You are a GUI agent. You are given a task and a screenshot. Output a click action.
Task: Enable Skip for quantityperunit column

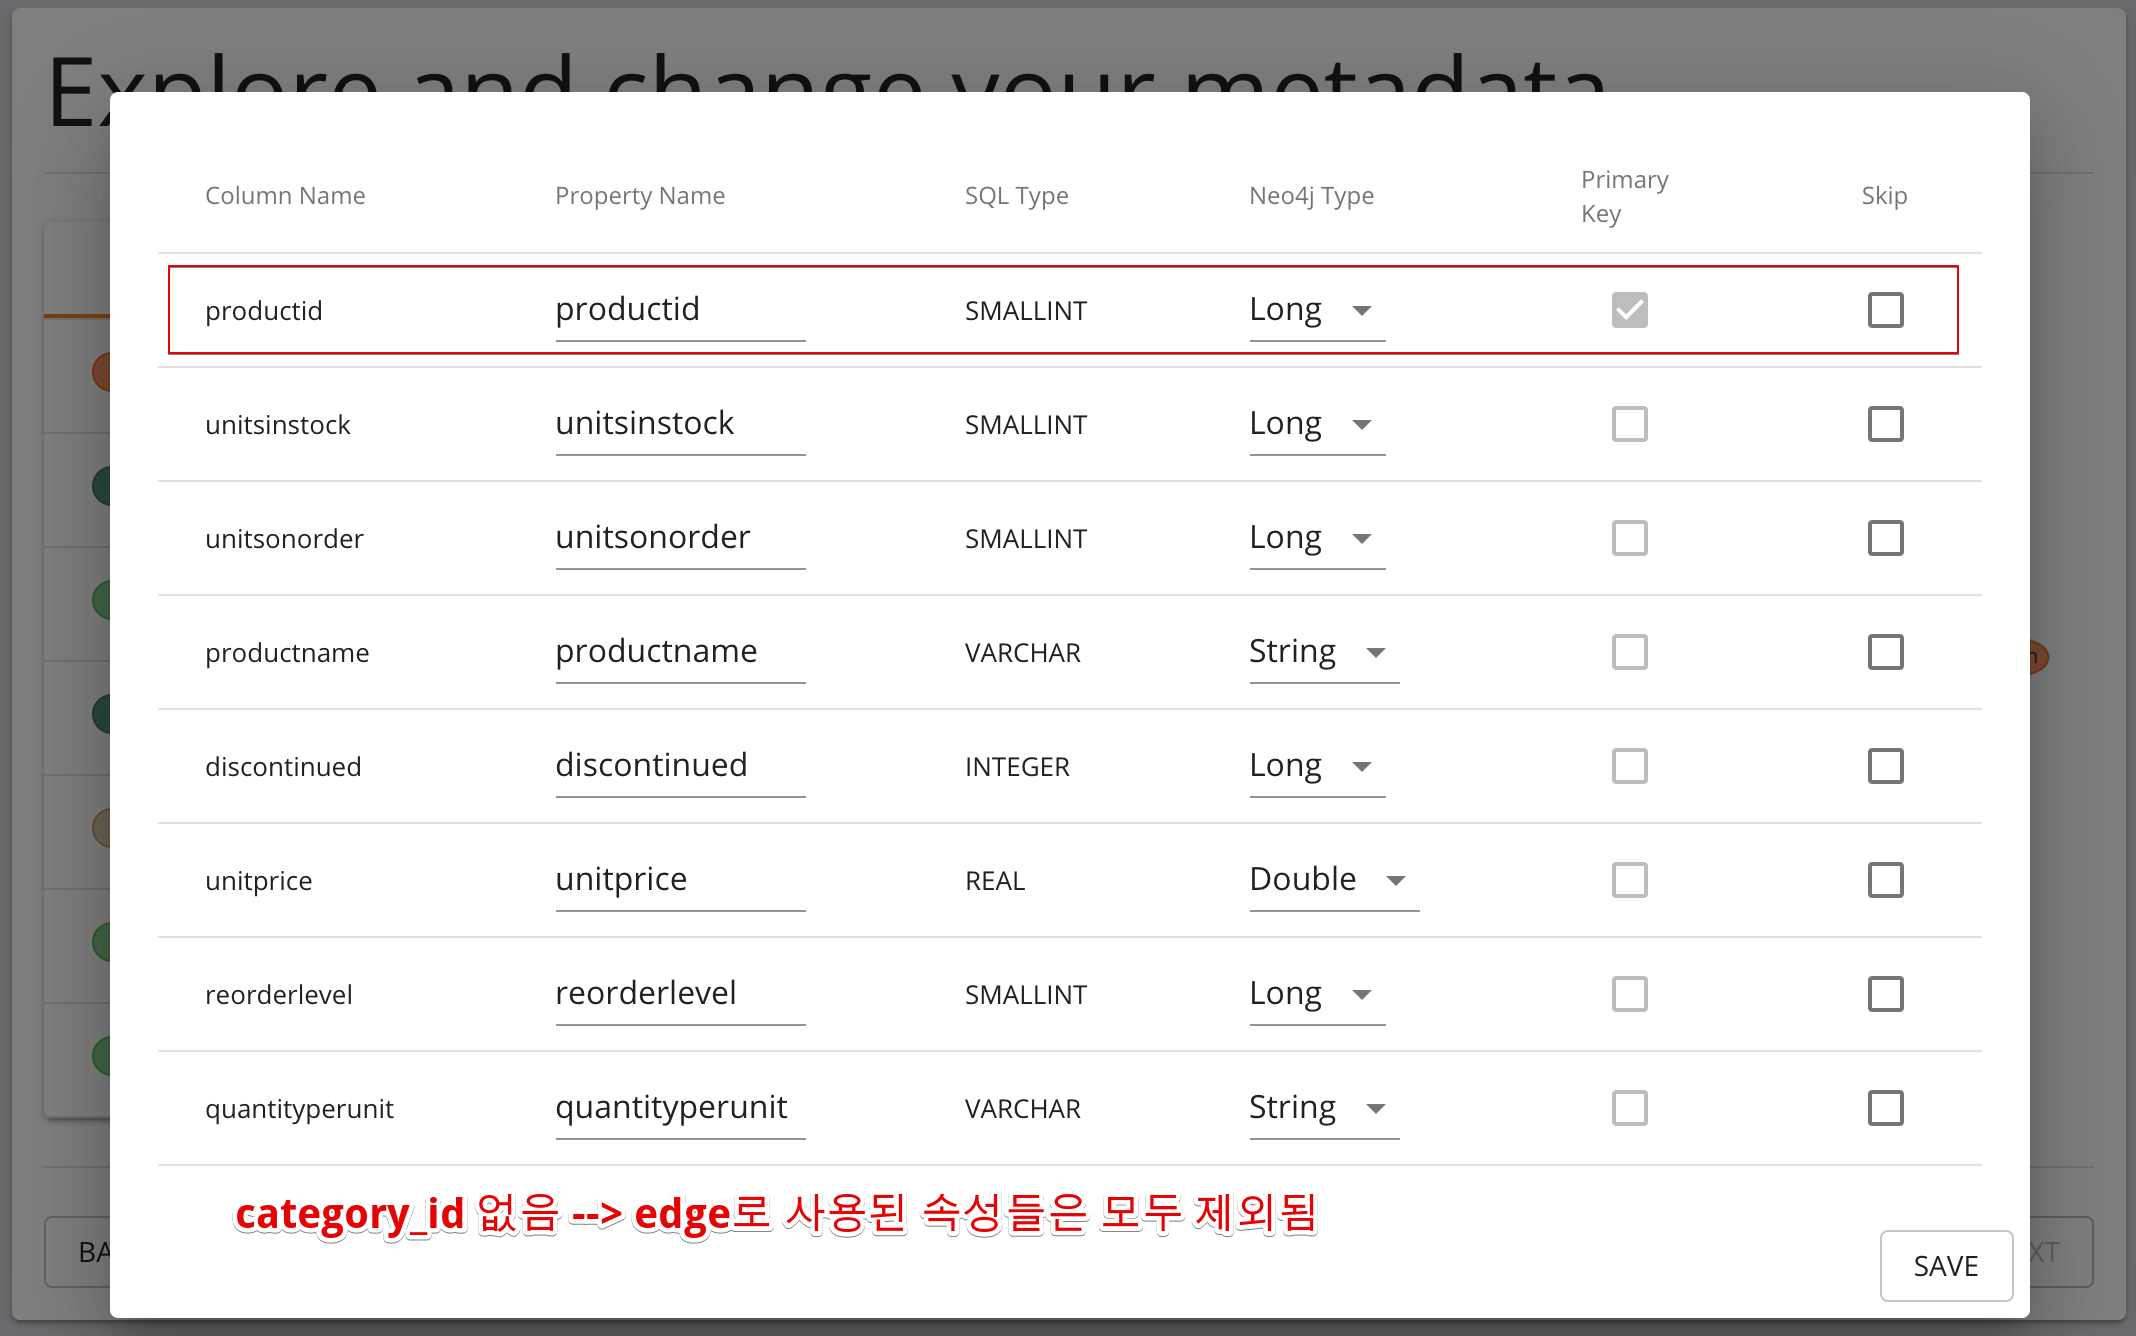click(1886, 1108)
